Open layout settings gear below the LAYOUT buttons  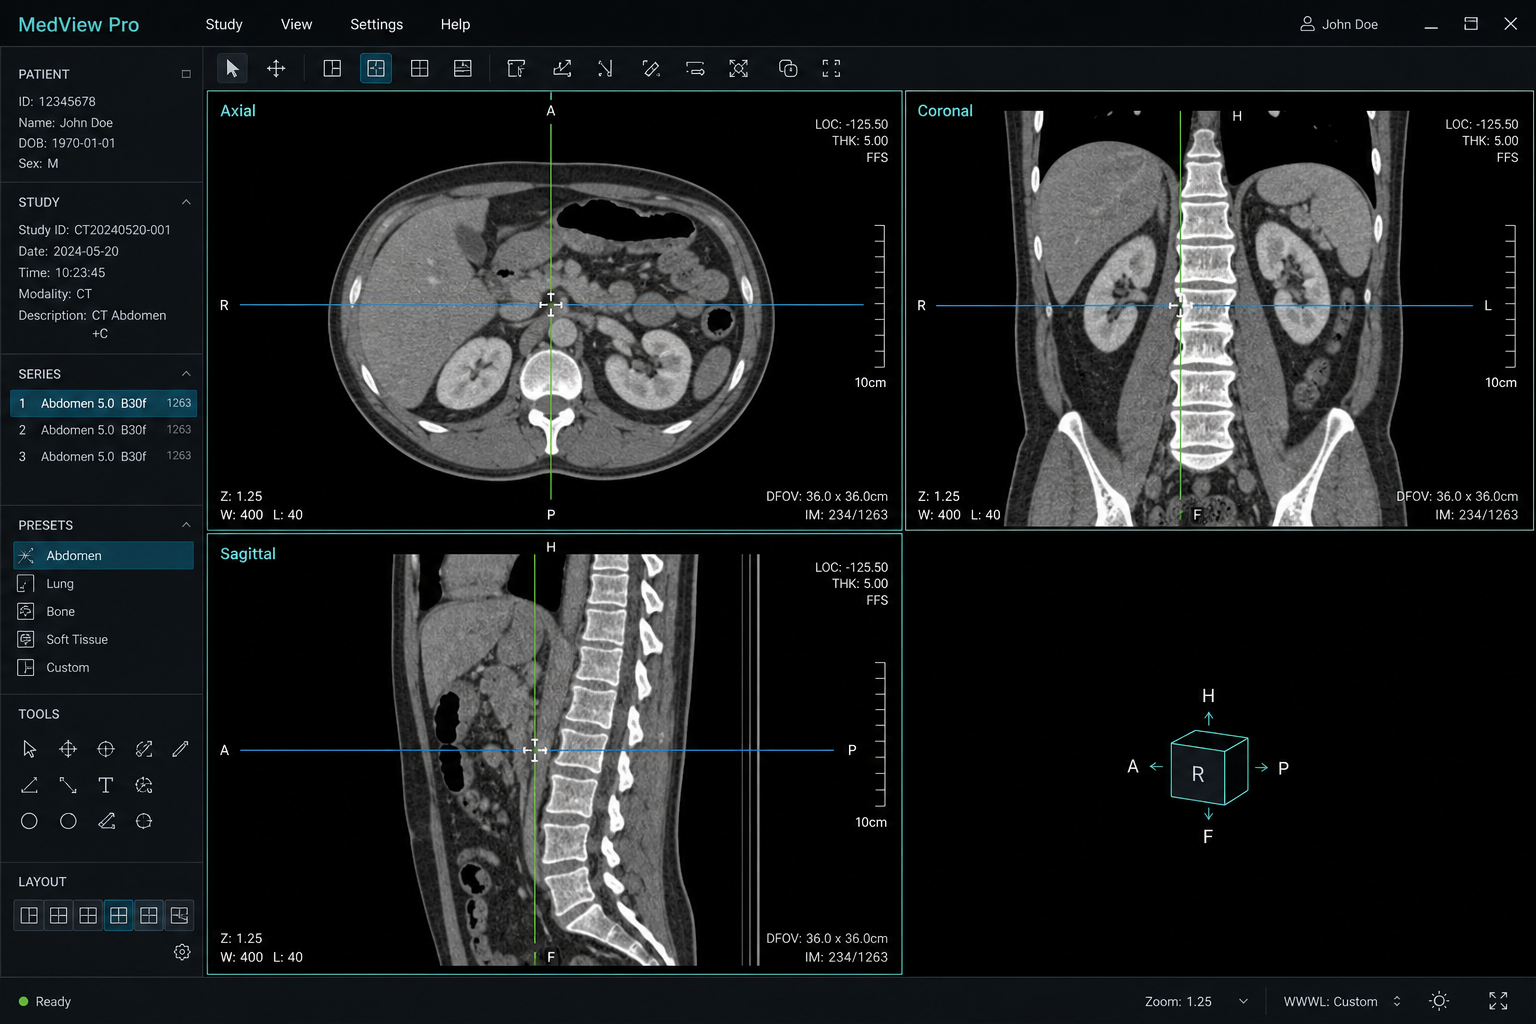182,952
